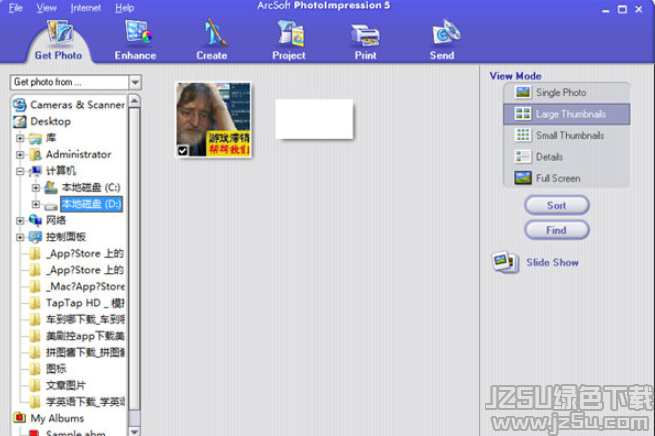Click folder tree scrollbar down arrow
The image size is (655, 436).
[x=134, y=431]
